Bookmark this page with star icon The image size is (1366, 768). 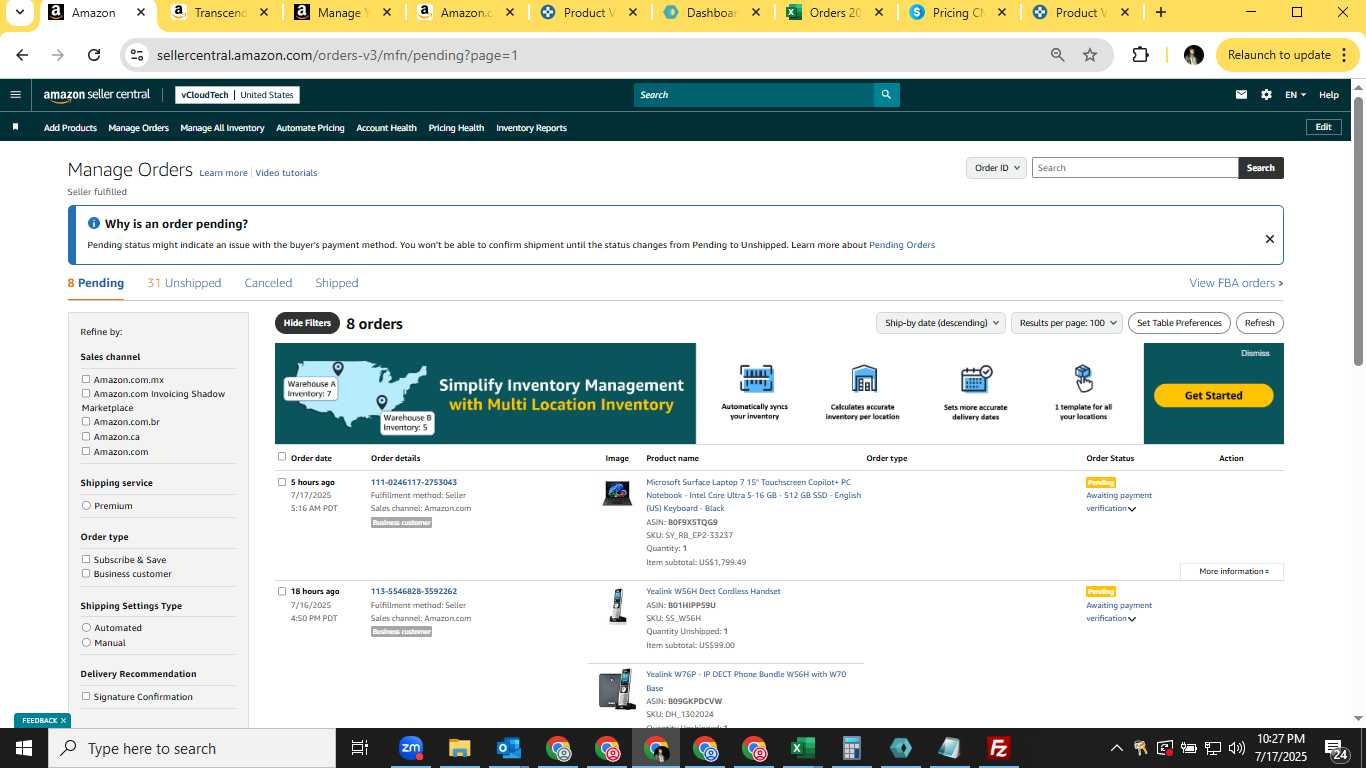[1090, 55]
